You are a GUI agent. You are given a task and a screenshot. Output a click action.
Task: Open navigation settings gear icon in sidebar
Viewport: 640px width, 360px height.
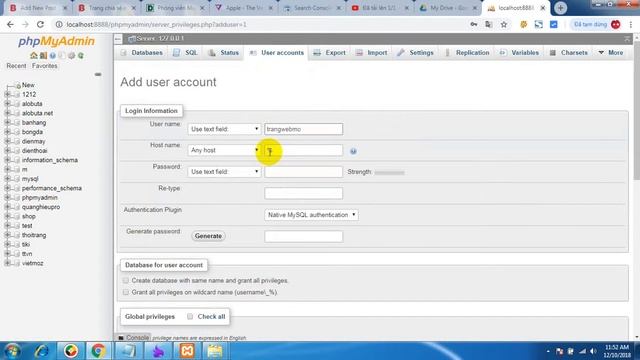click(71, 56)
